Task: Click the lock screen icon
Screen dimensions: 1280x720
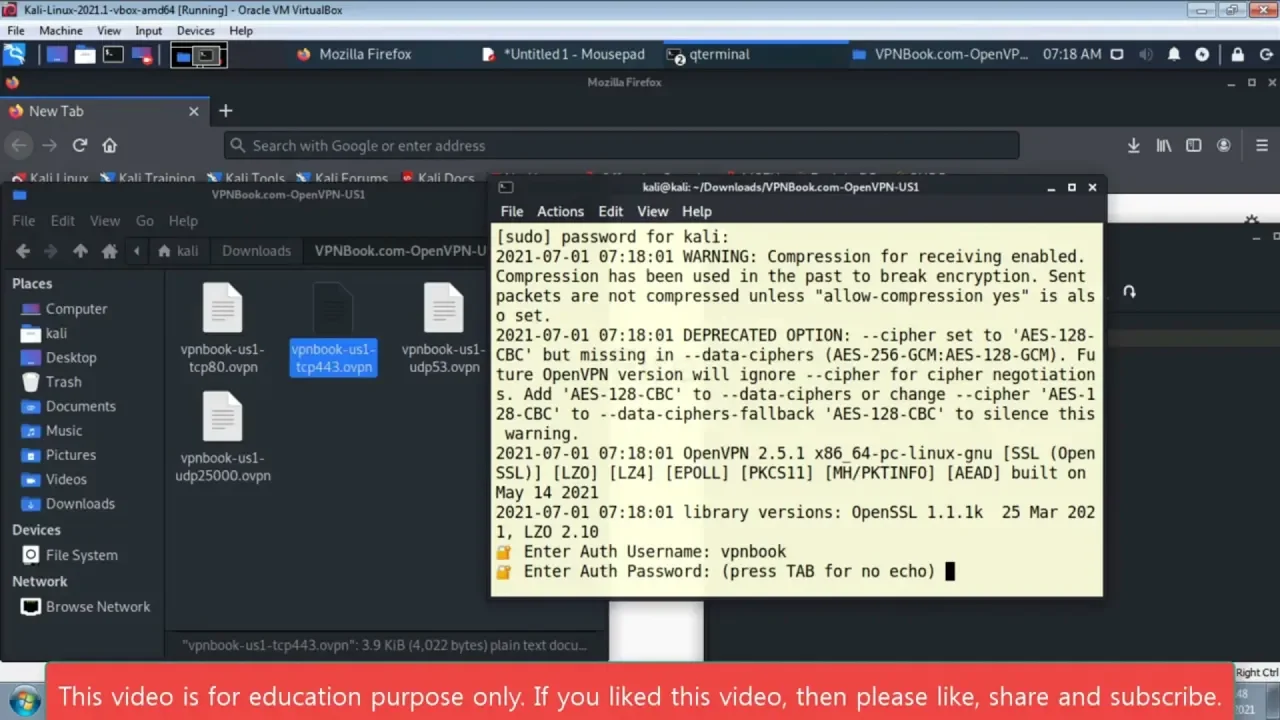Action: coord(1237,55)
